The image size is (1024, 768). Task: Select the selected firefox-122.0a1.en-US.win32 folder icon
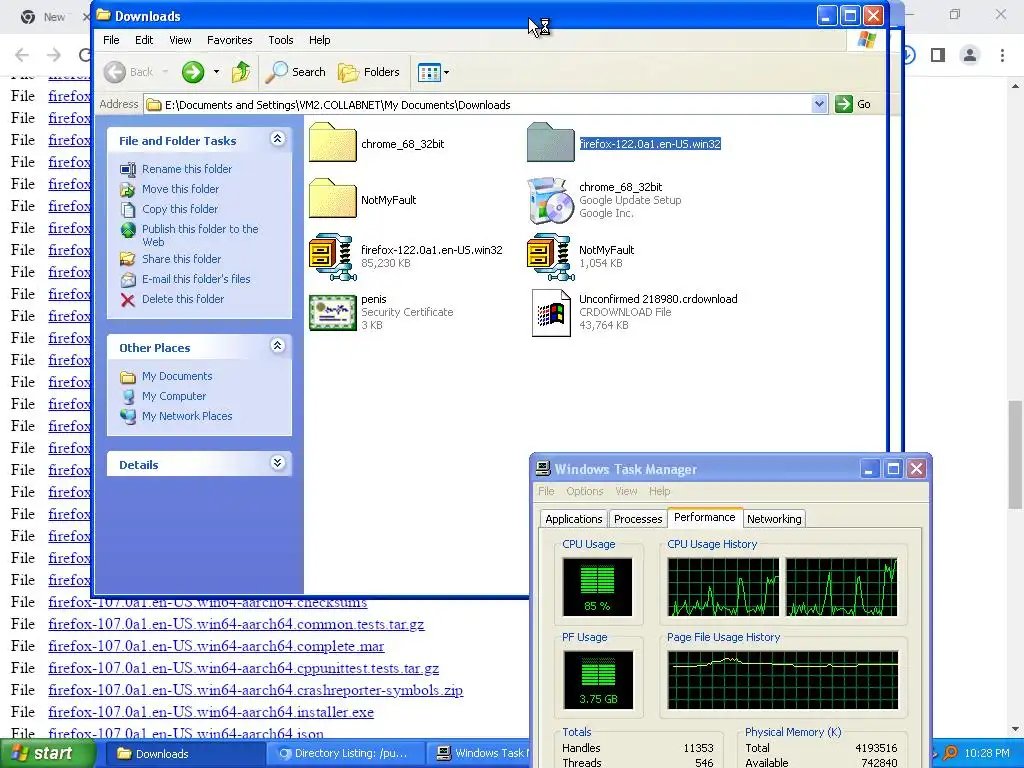551,142
